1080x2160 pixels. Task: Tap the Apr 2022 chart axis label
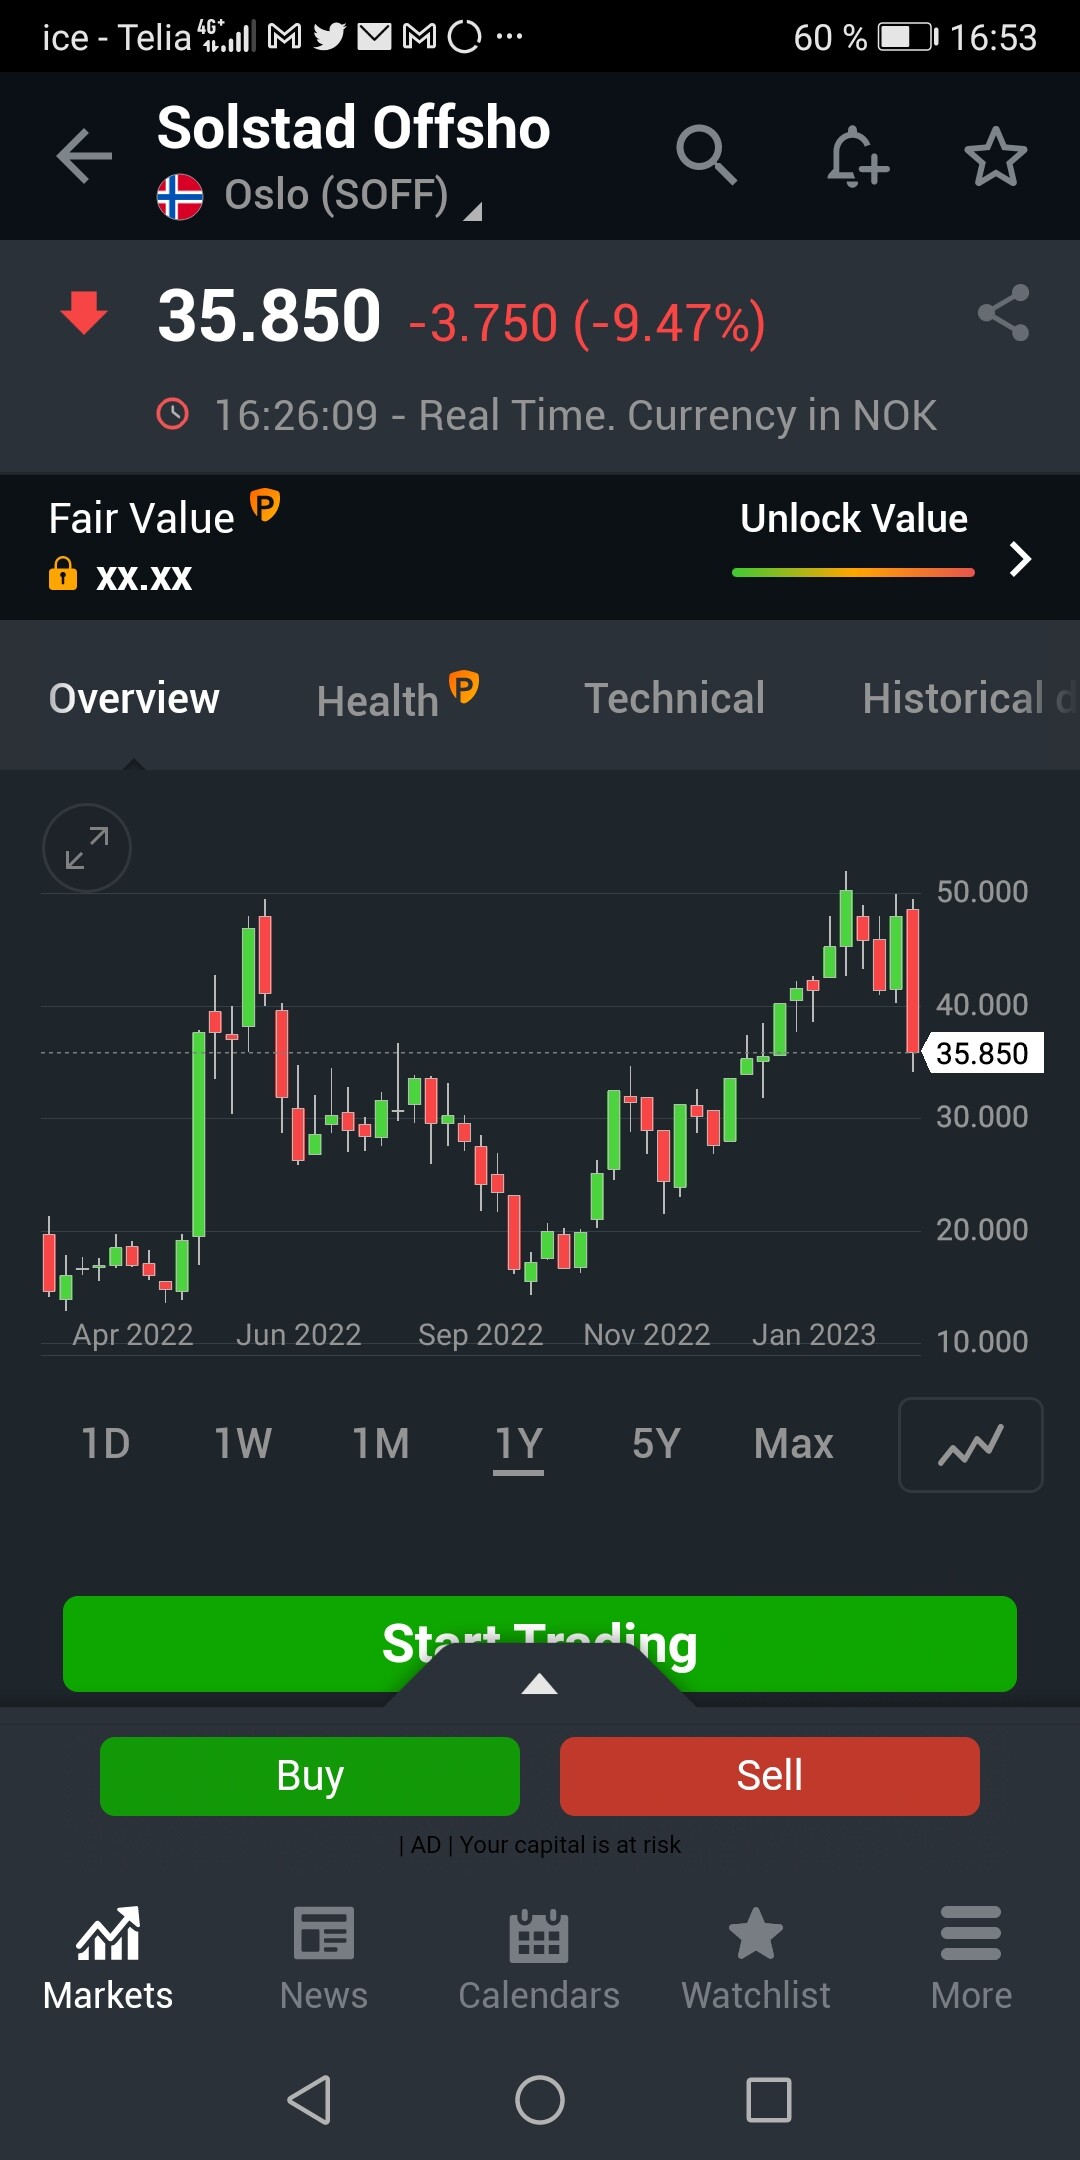pos(133,1335)
